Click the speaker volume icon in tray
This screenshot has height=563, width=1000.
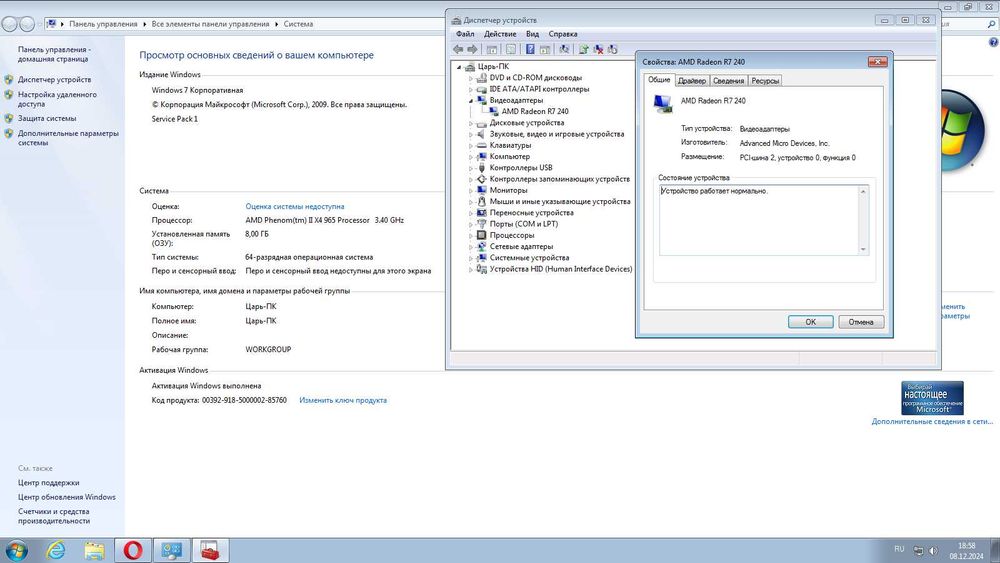933,550
